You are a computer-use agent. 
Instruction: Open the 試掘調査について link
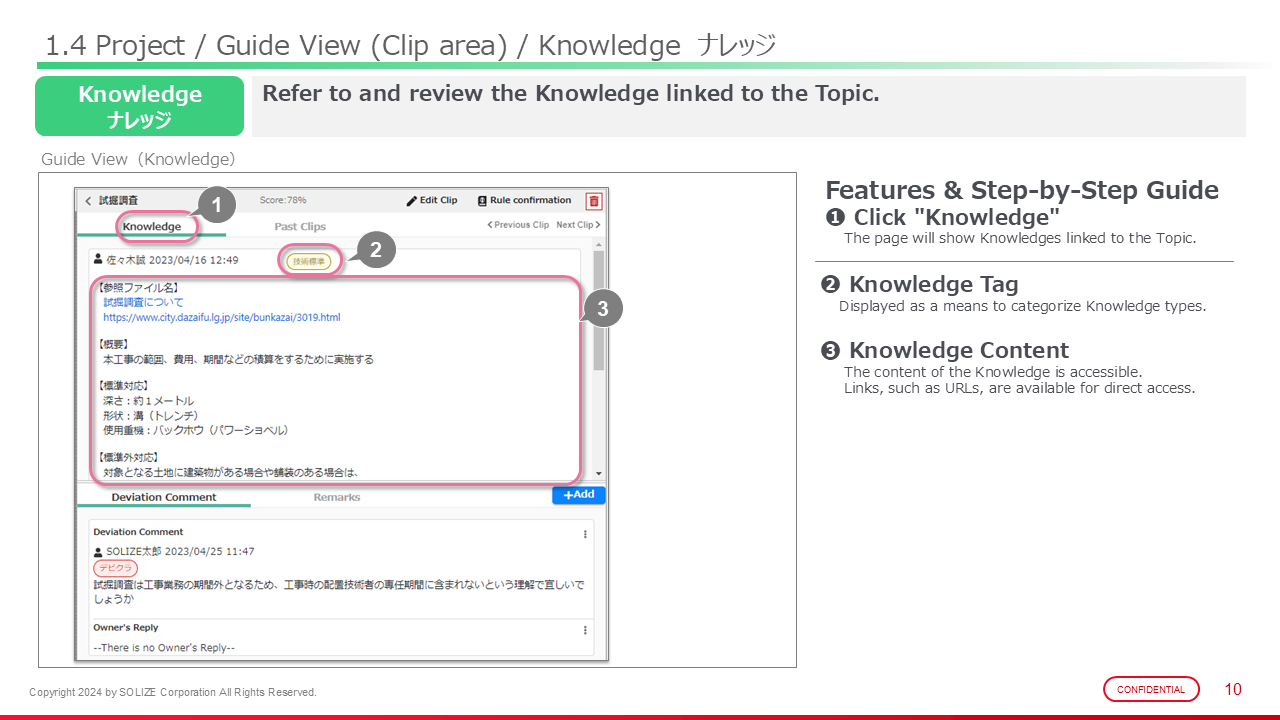pos(143,302)
